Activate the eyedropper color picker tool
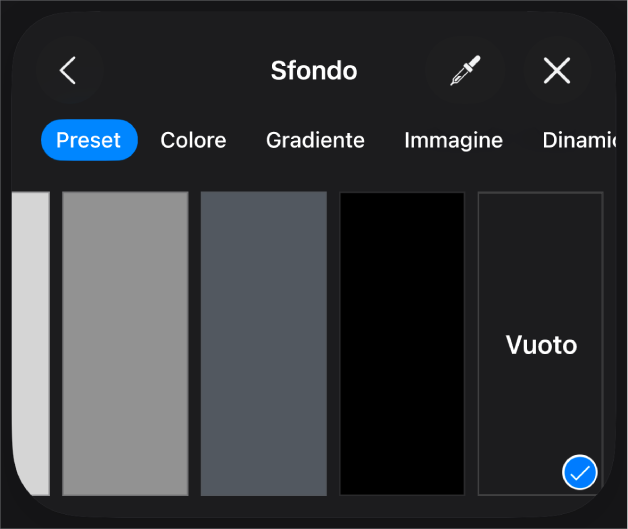Image resolution: width=628 pixels, height=529 pixels. click(465, 70)
